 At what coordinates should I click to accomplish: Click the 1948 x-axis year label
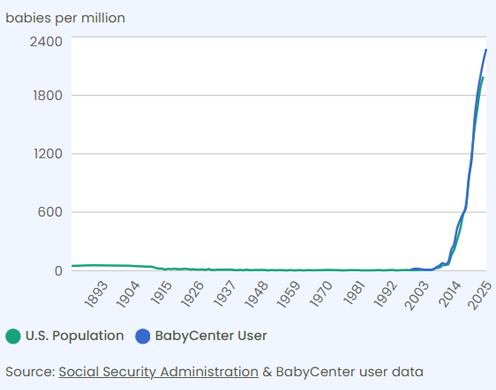tap(256, 294)
